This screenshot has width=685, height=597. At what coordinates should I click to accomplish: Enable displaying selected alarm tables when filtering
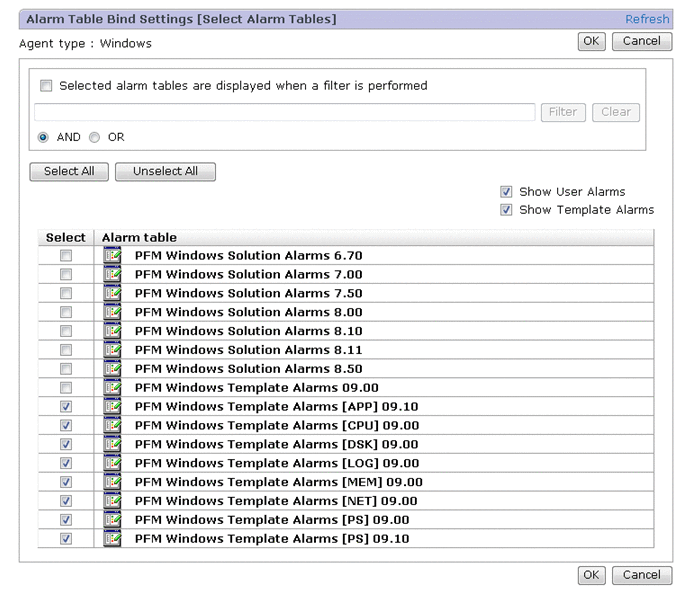pyautogui.click(x=46, y=85)
